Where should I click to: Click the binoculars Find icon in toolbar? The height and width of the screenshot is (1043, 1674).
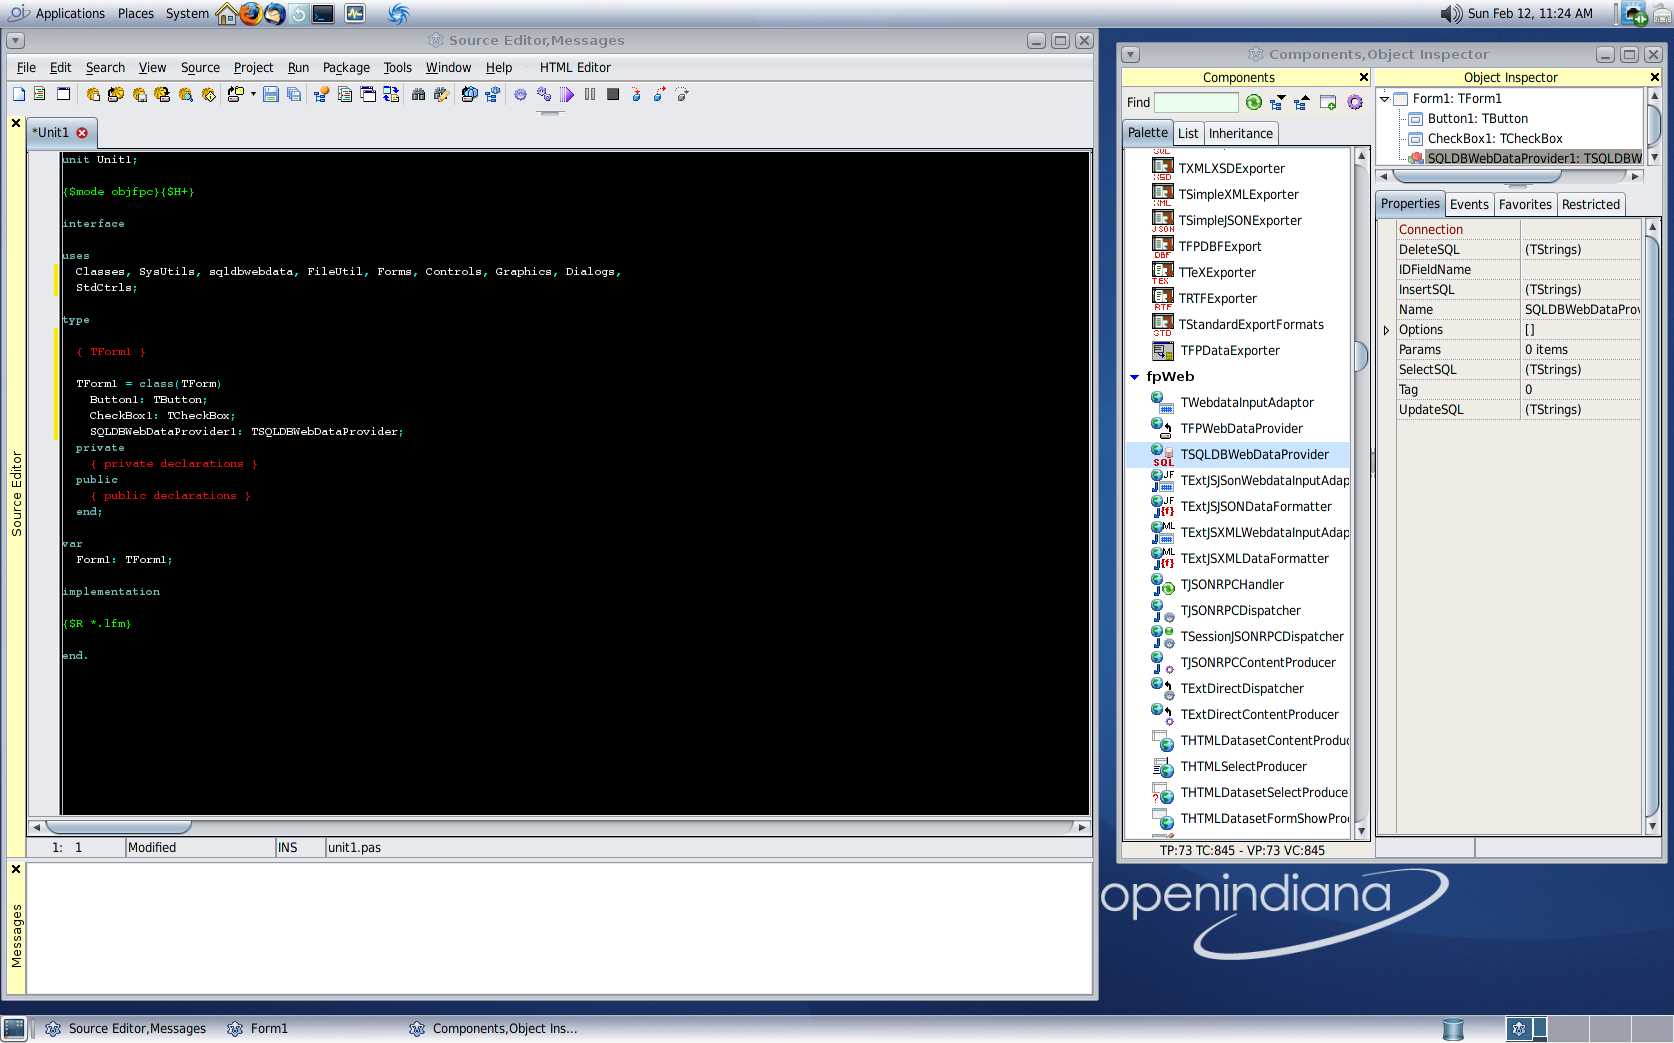[x=418, y=94]
